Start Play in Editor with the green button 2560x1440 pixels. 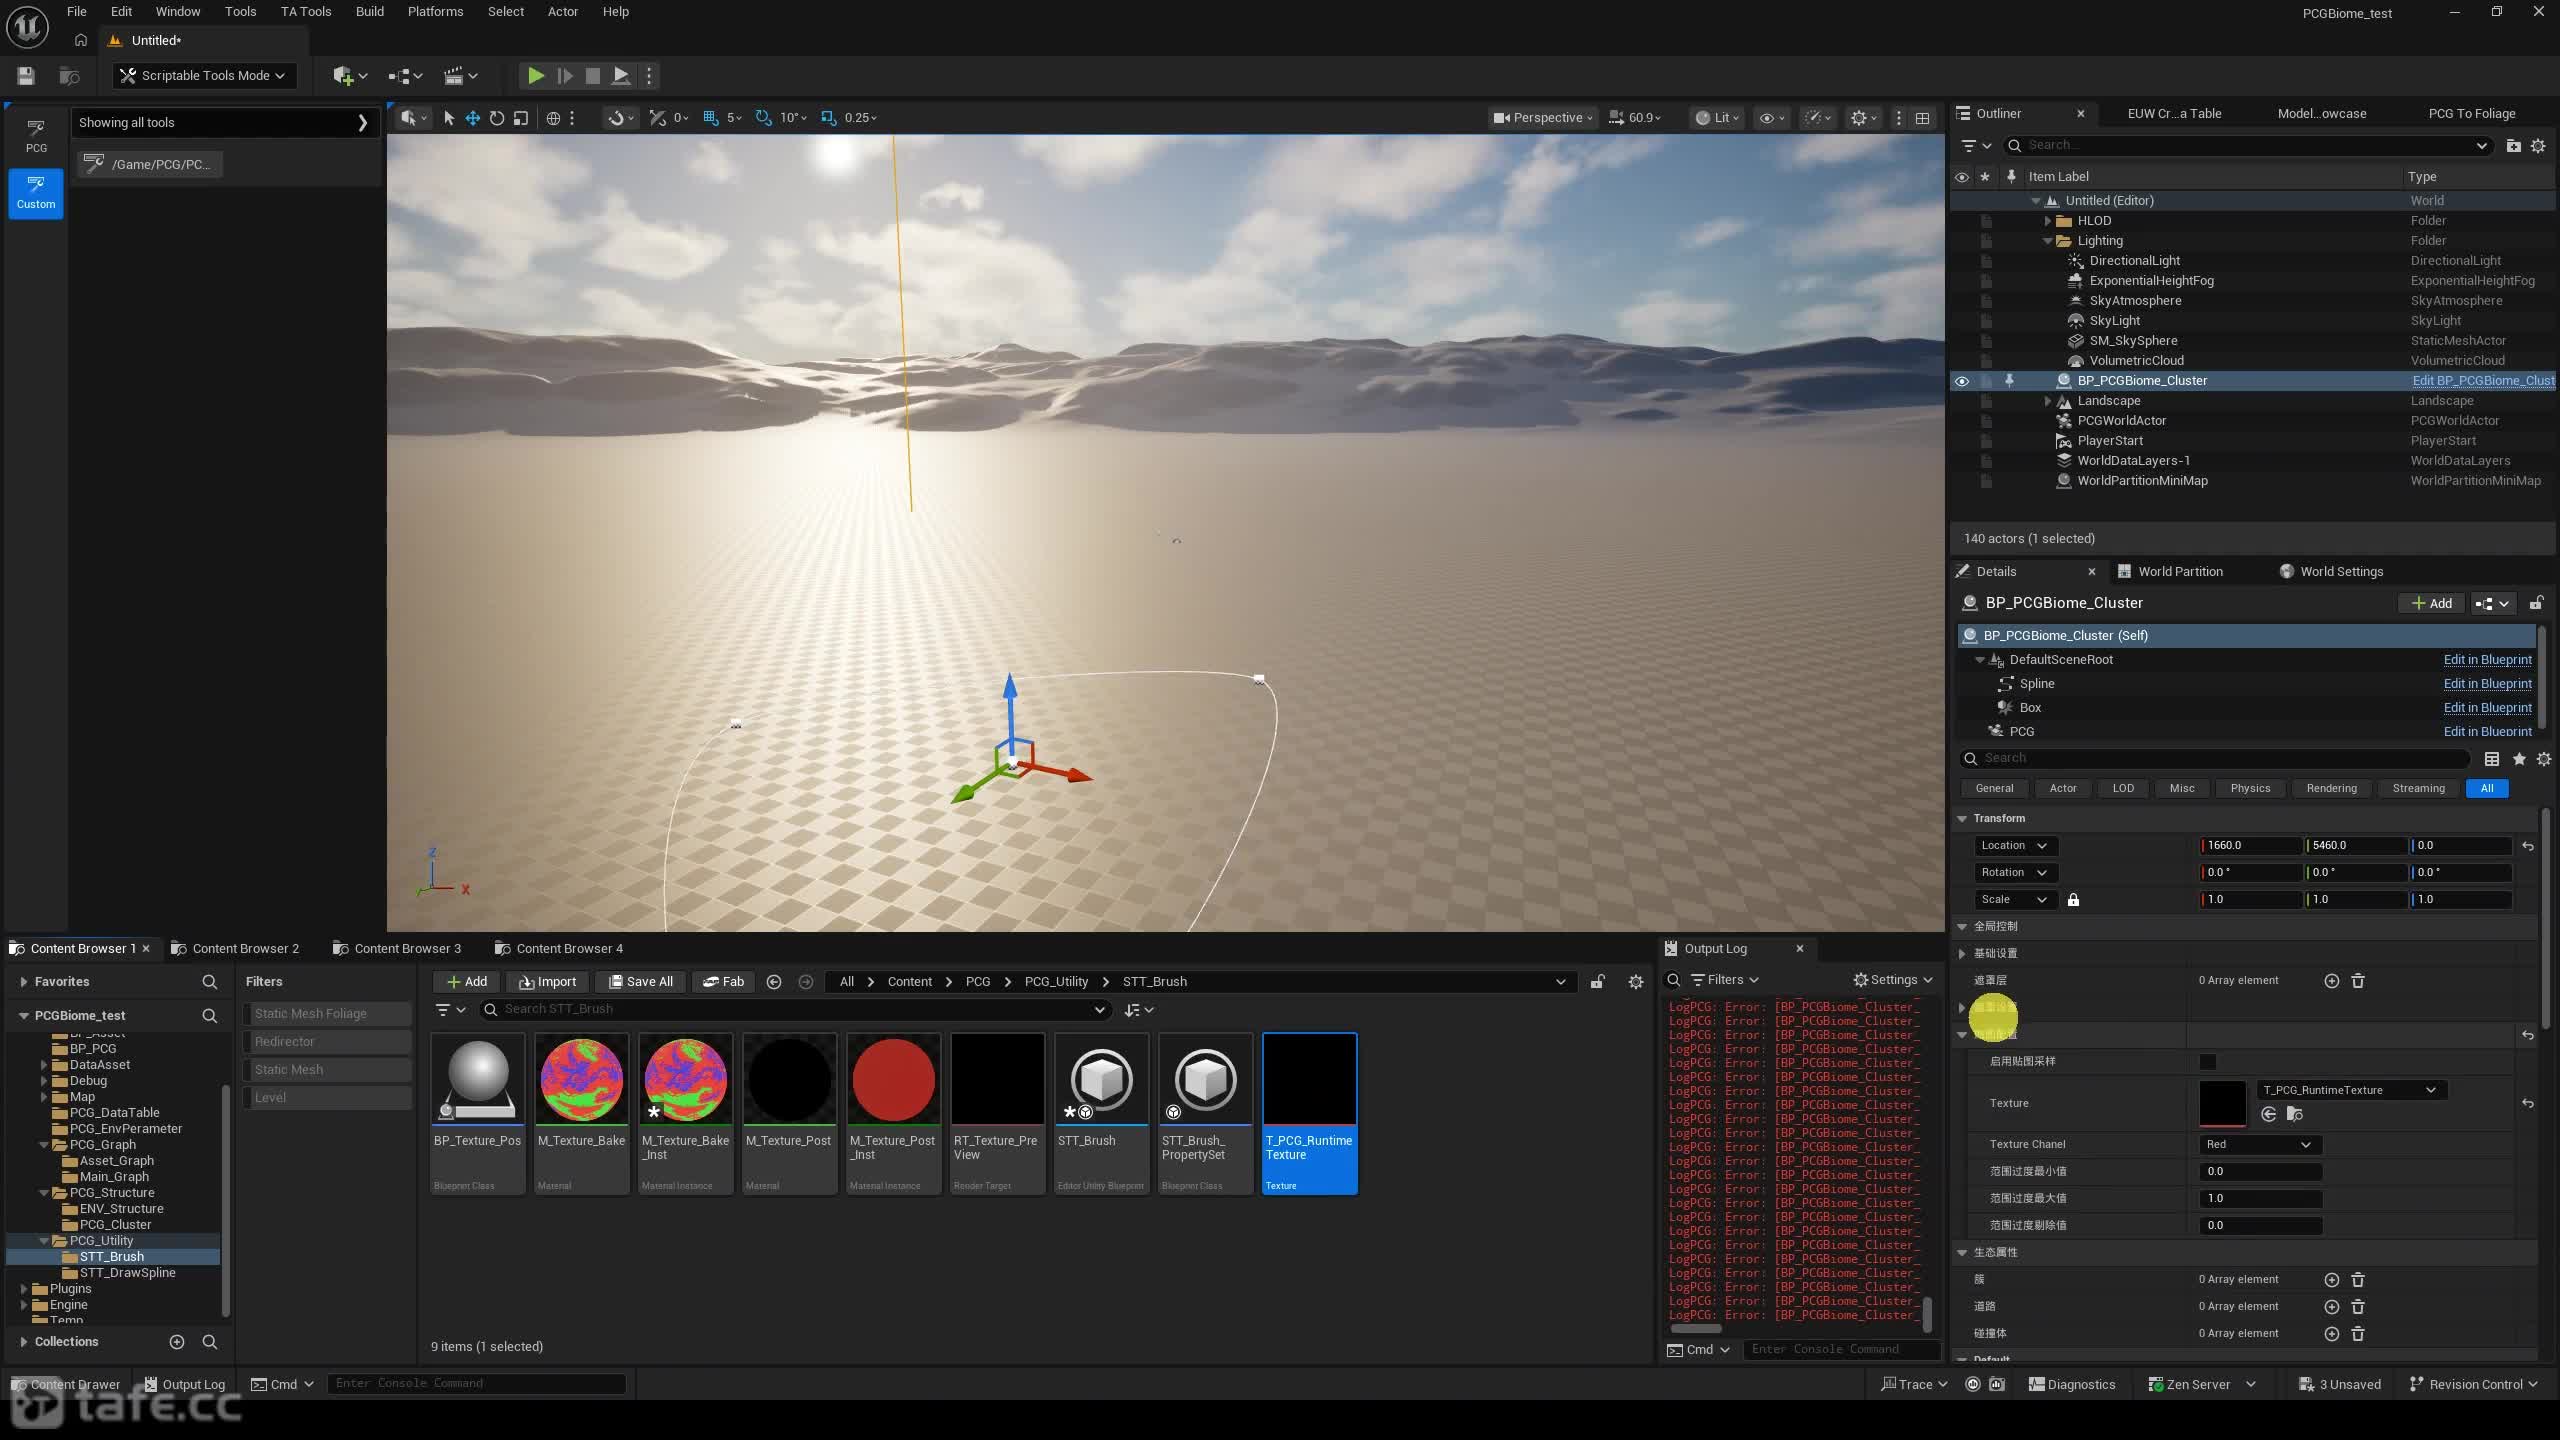pos(536,75)
